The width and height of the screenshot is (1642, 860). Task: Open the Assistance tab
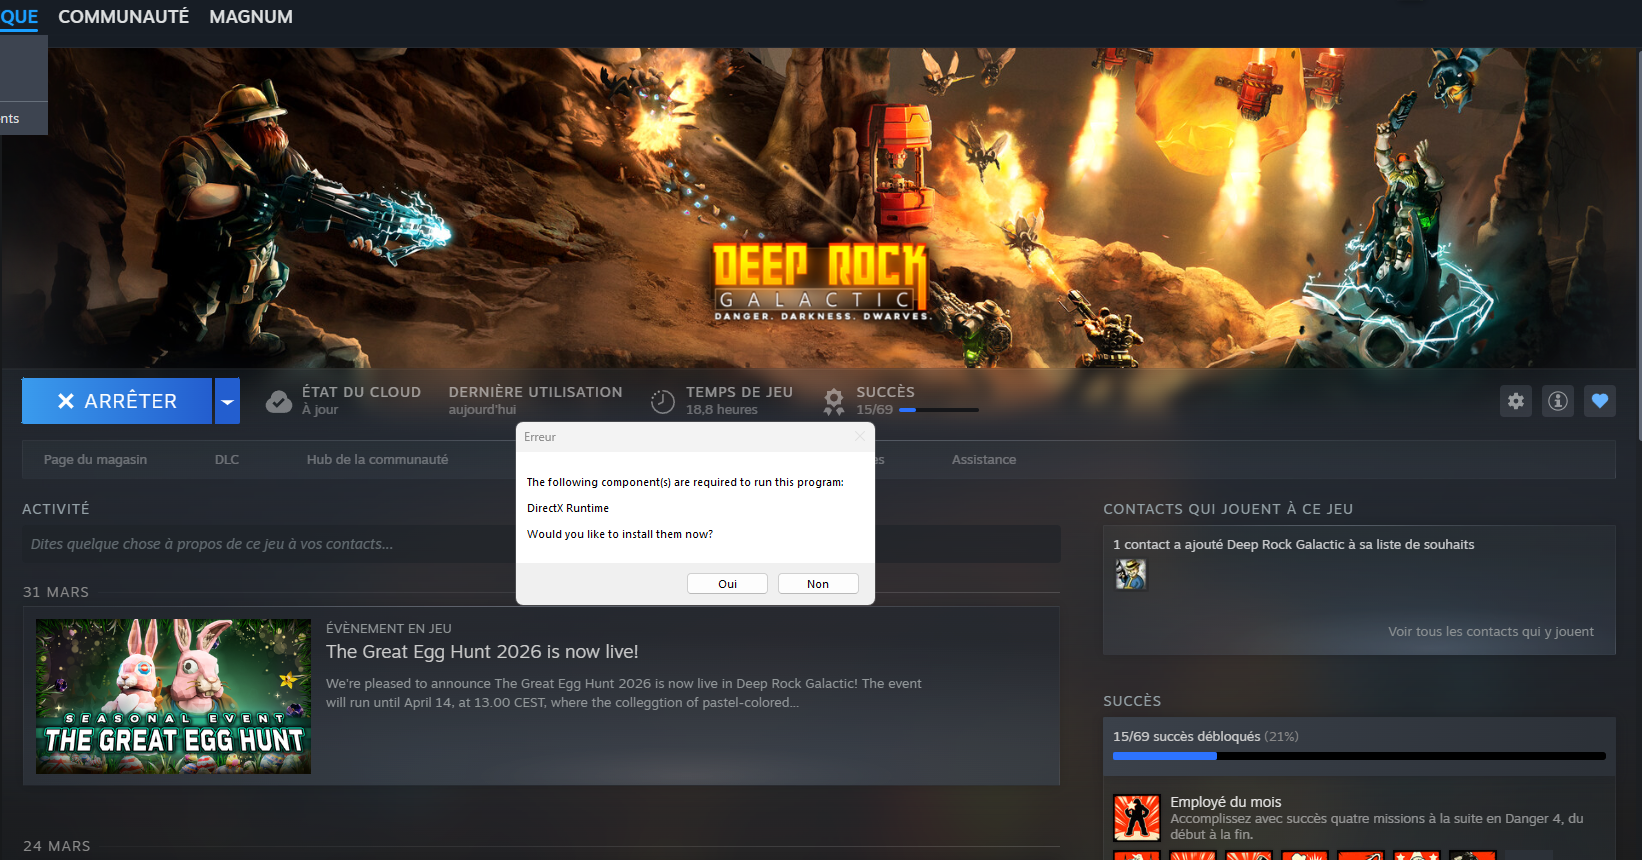click(984, 460)
